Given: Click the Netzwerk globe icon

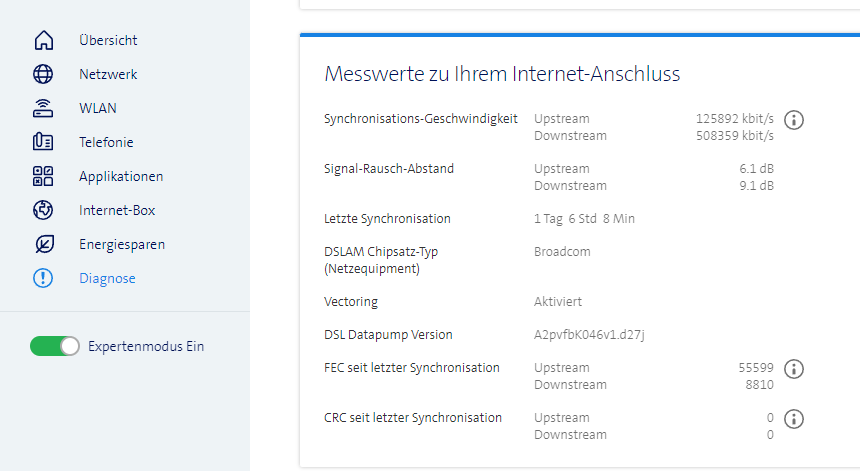Looking at the screenshot, I should click(43, 75).
